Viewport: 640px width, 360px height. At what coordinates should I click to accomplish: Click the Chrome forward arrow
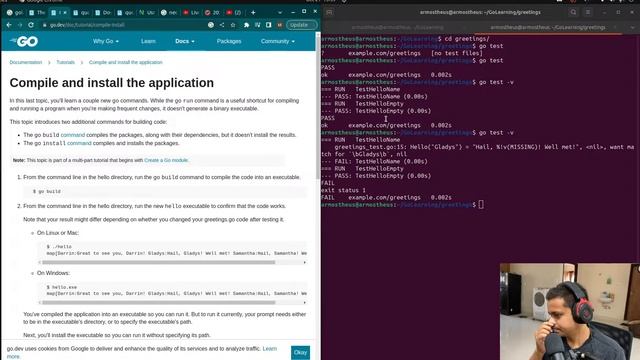click(x=20, y=25)
